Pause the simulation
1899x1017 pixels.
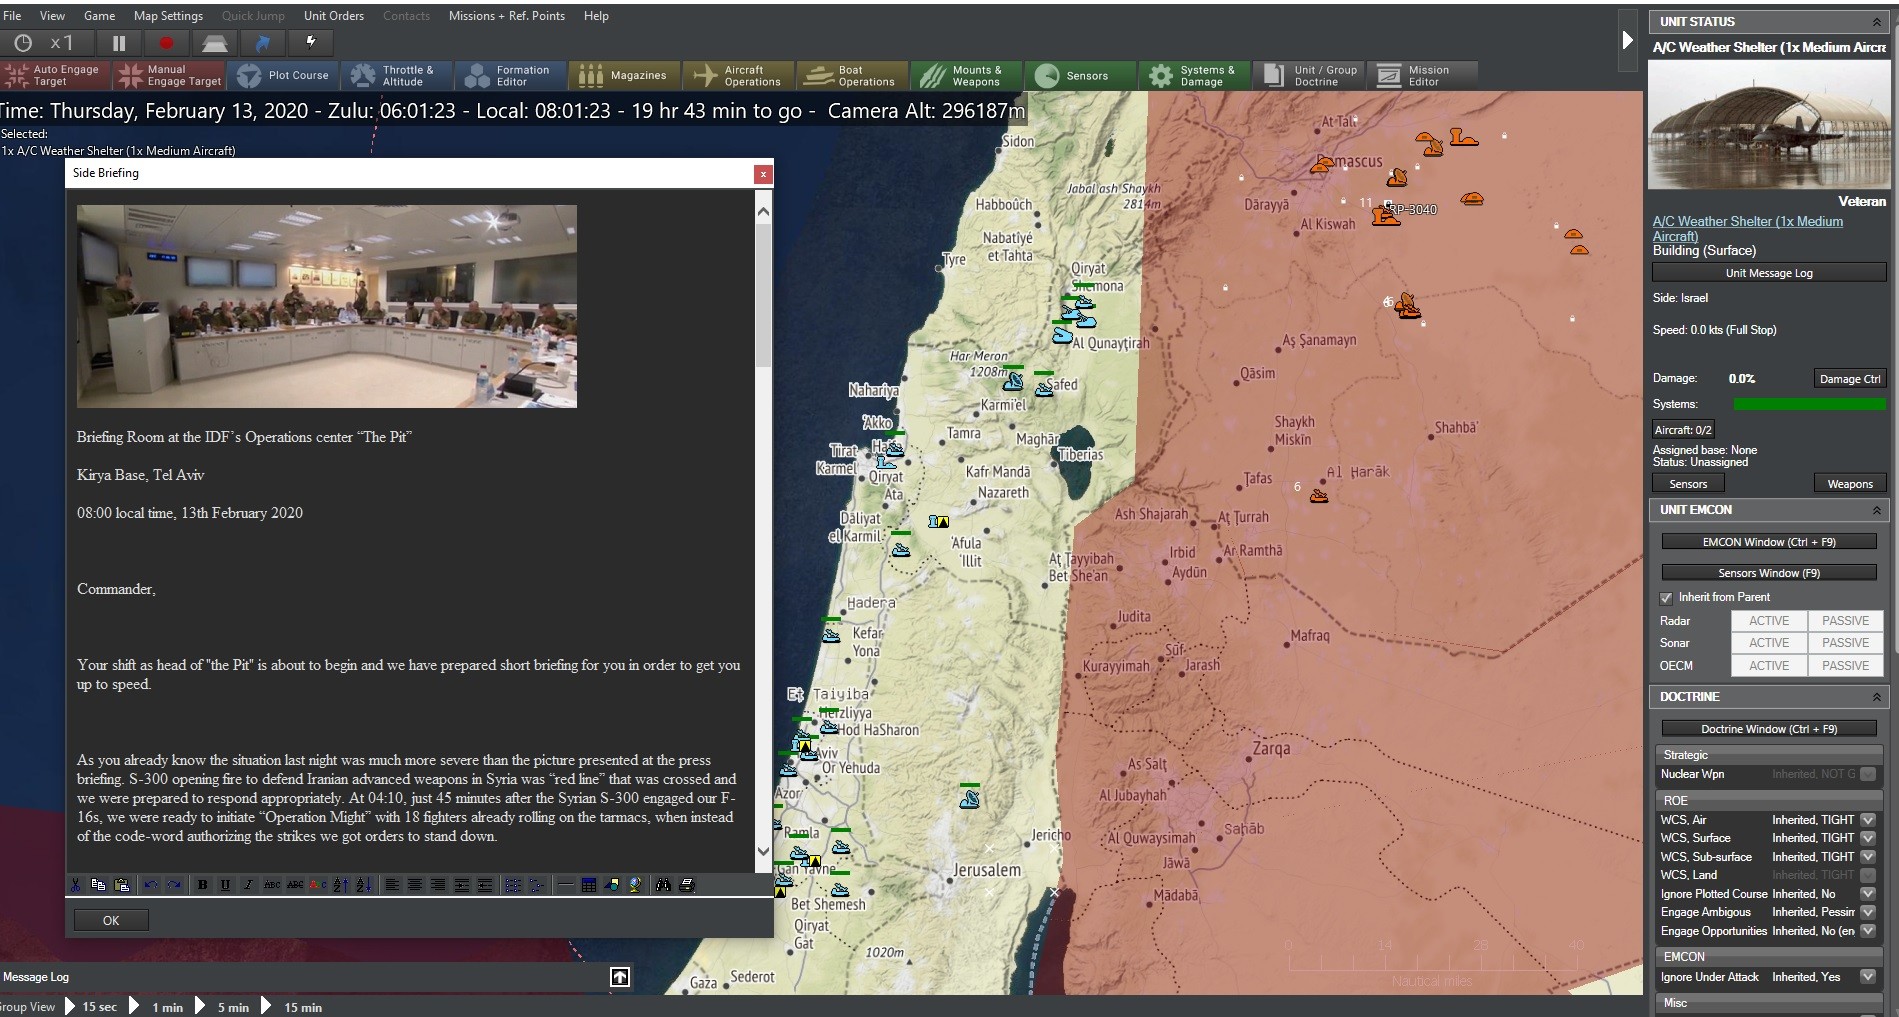118,43
